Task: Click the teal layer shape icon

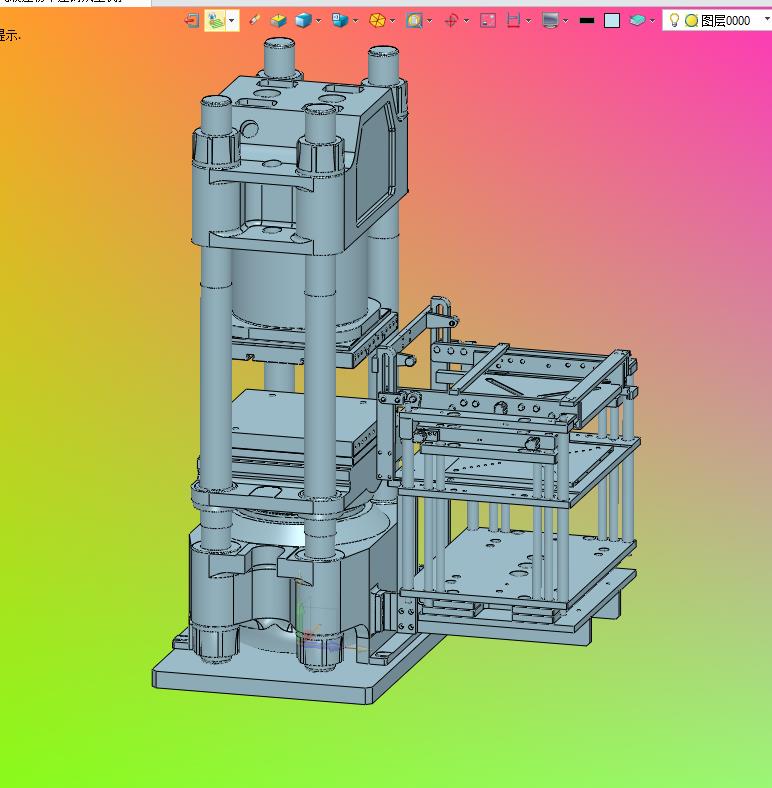Action: (x=637, y=21)
